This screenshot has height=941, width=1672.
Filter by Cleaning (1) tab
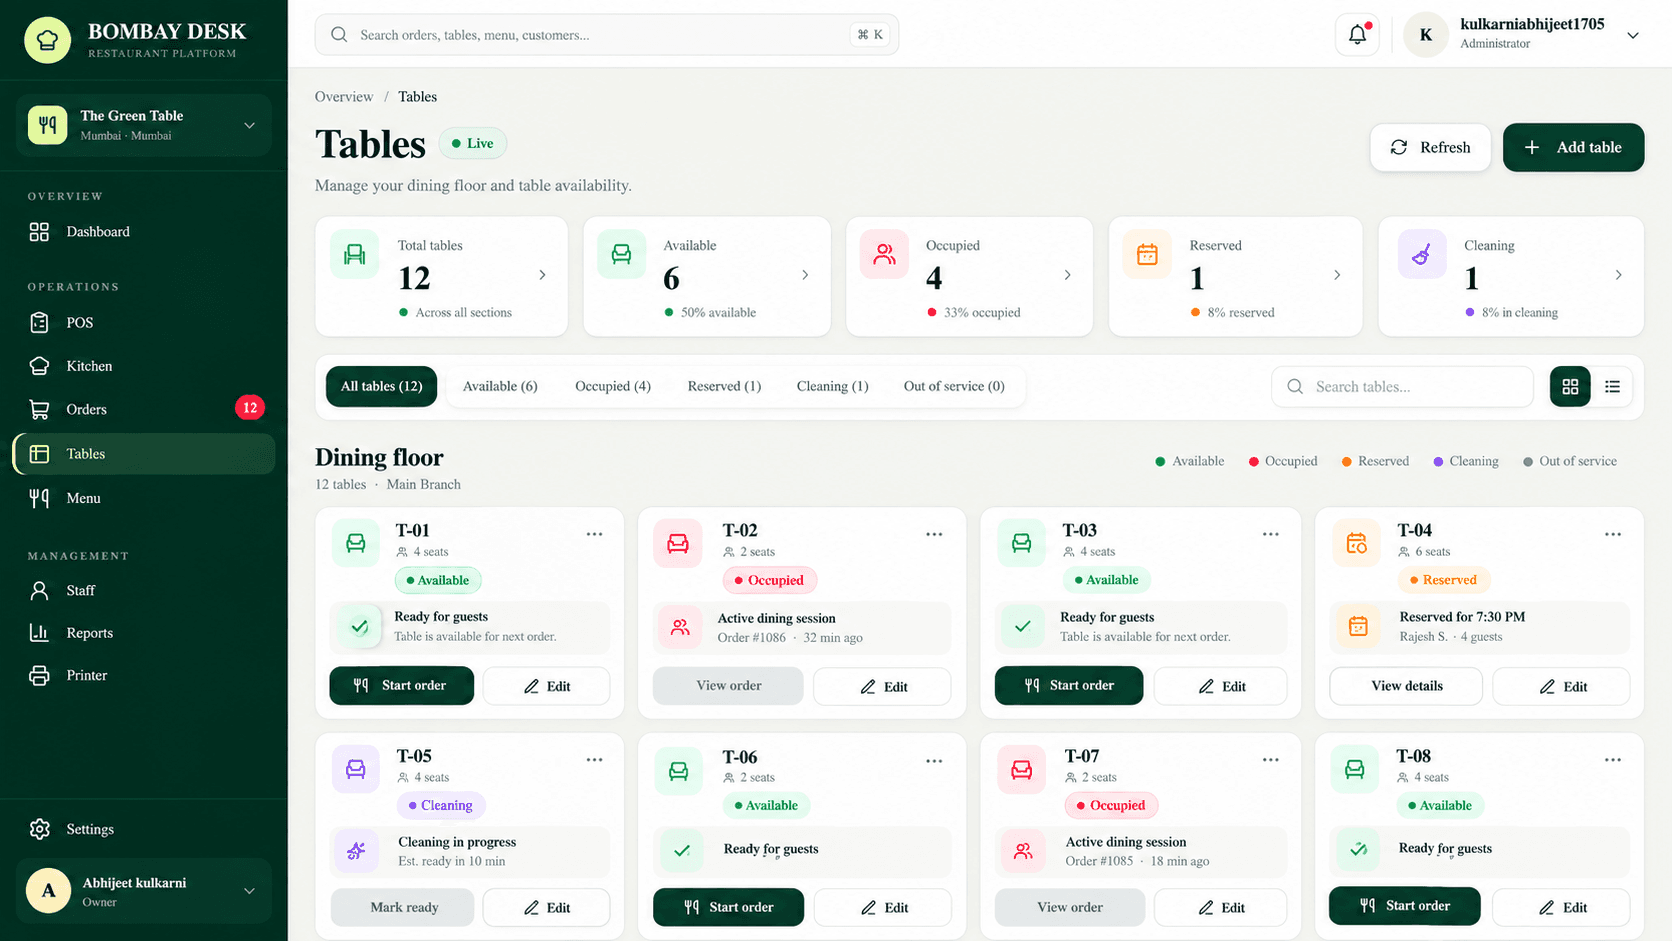[832, 386]
